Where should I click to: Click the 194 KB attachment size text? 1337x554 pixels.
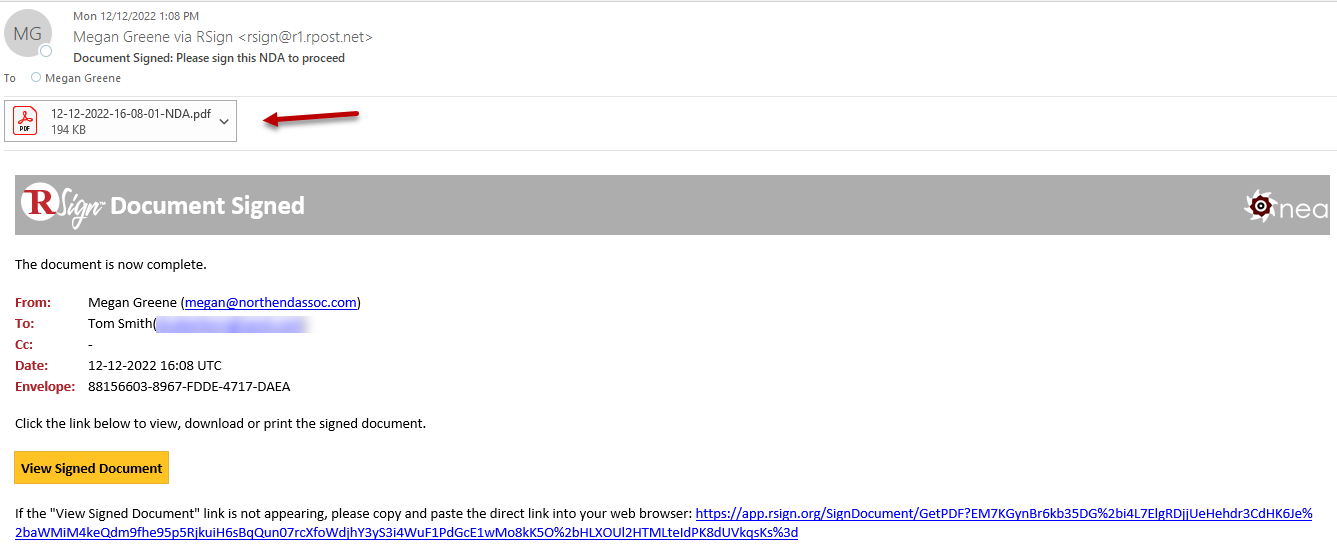tap(68, 130)
